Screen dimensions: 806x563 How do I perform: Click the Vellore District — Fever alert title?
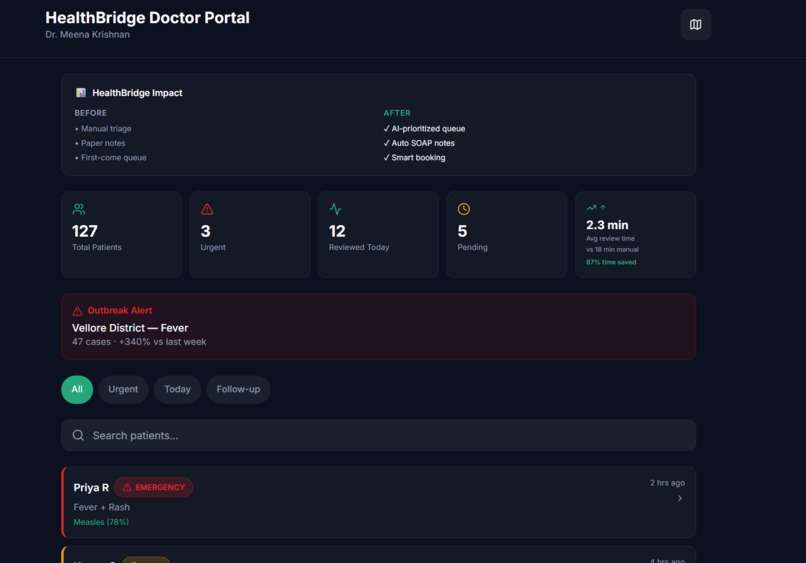point(130,328)
